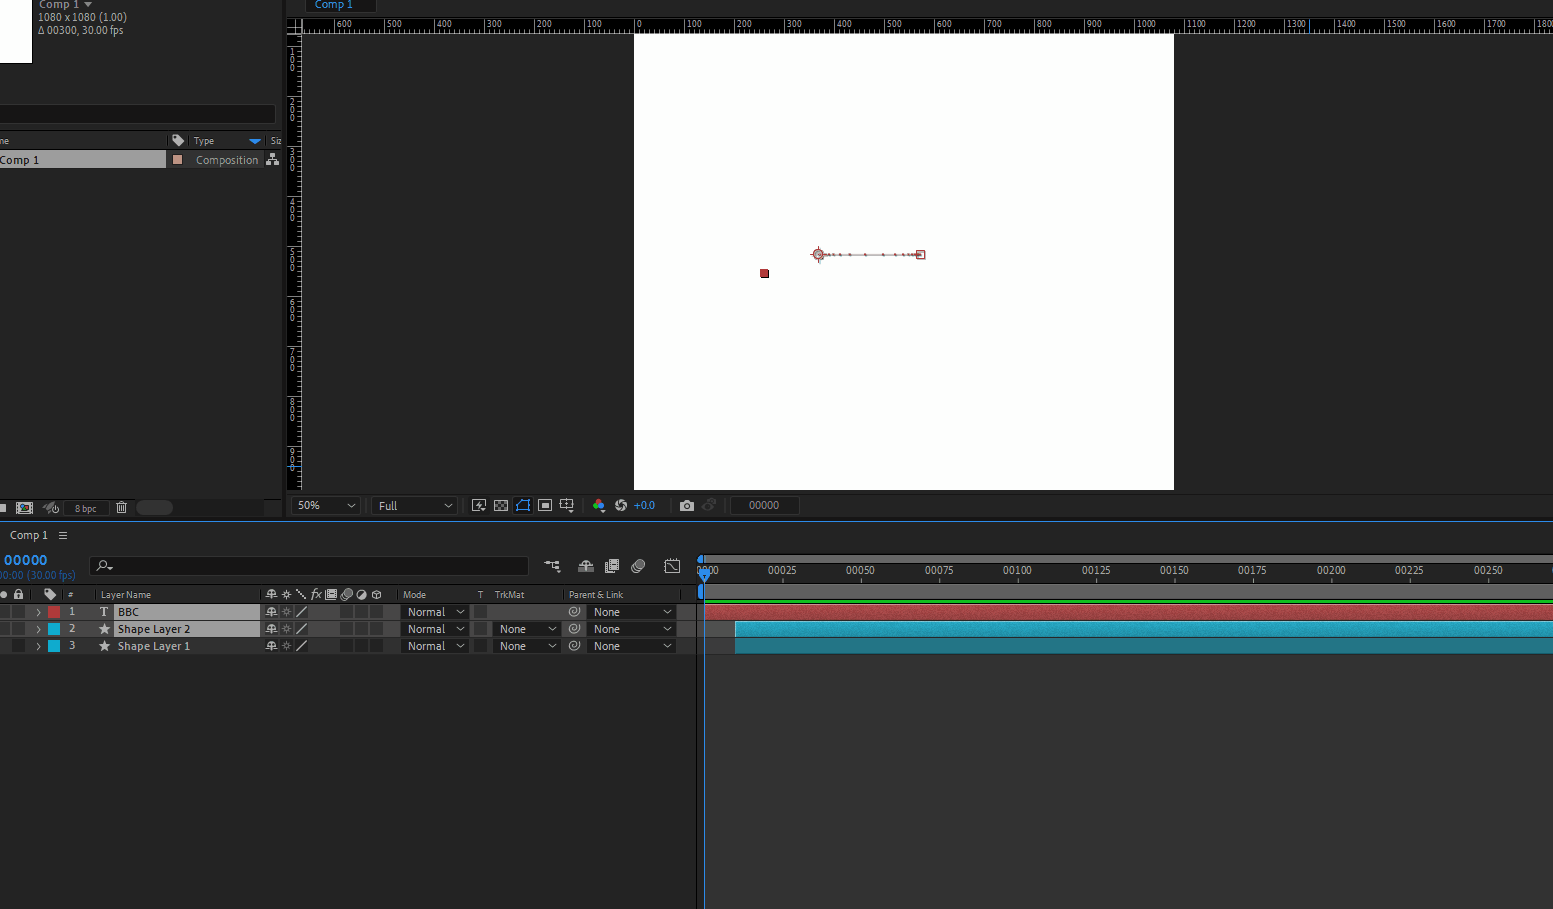Hide Shape Layer 1 with its visibility eyeball
Image resolution: width=1553 pixels, height=909 pixels.
[x=4, y=645]
